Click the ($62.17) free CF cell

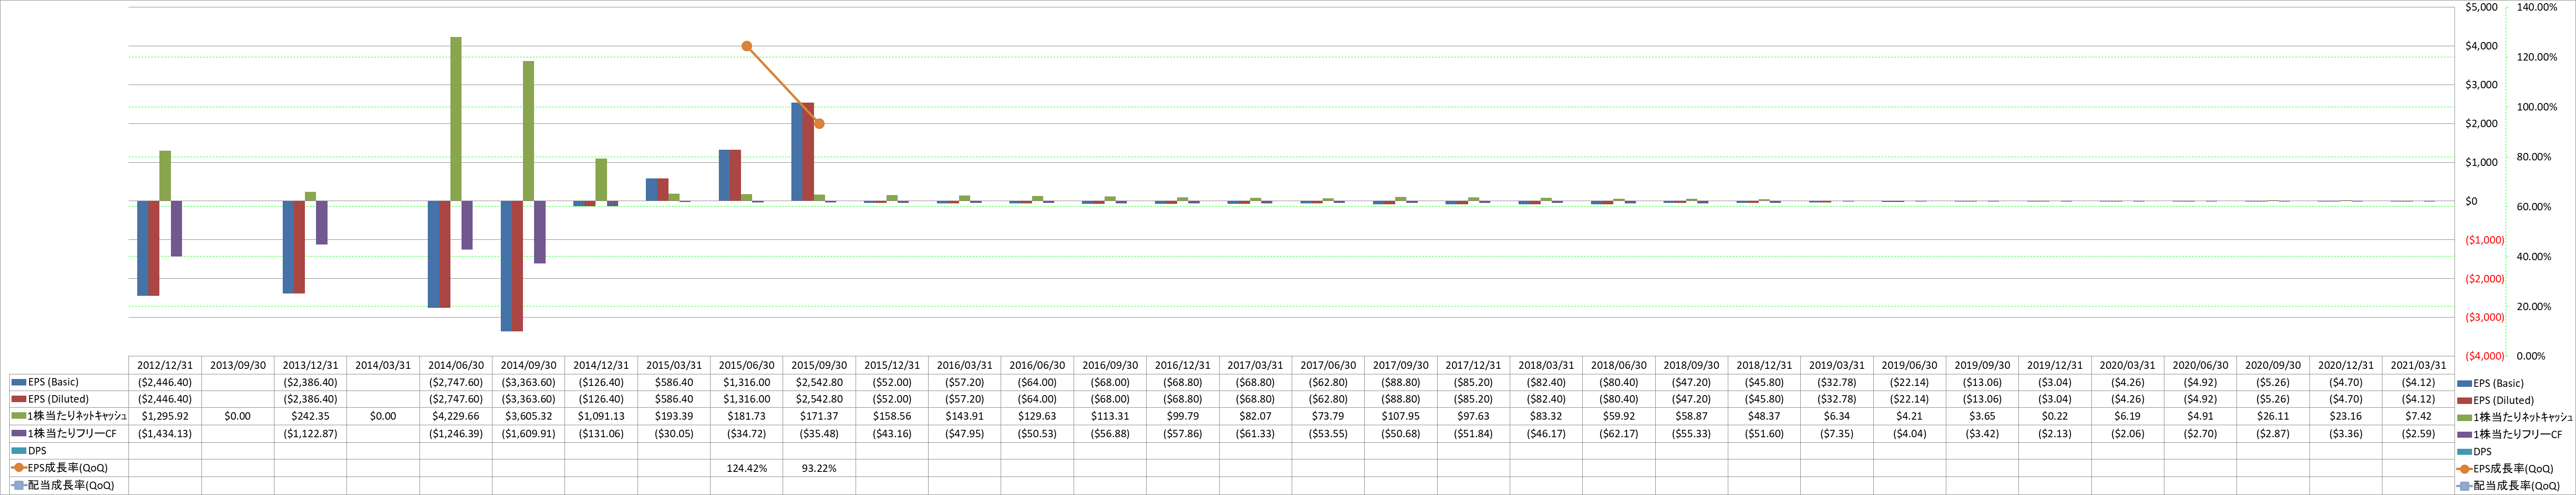[1619, 433]
